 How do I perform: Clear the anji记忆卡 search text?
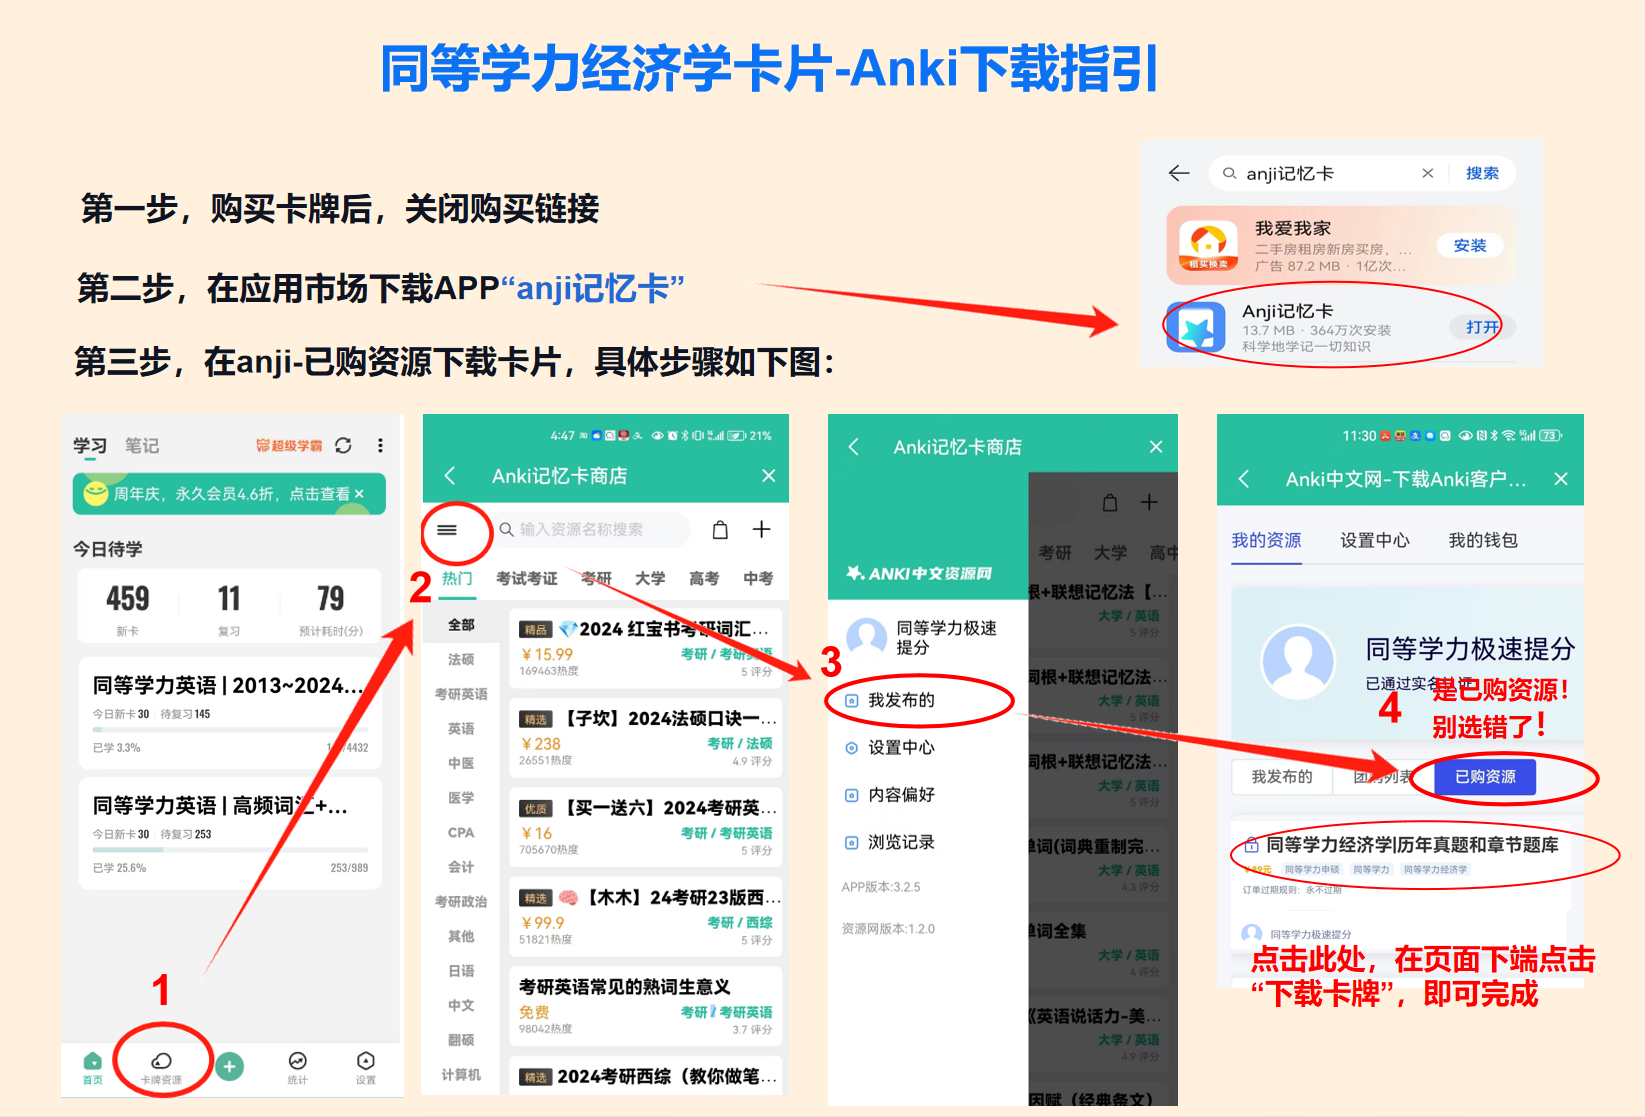(1427, 173)
